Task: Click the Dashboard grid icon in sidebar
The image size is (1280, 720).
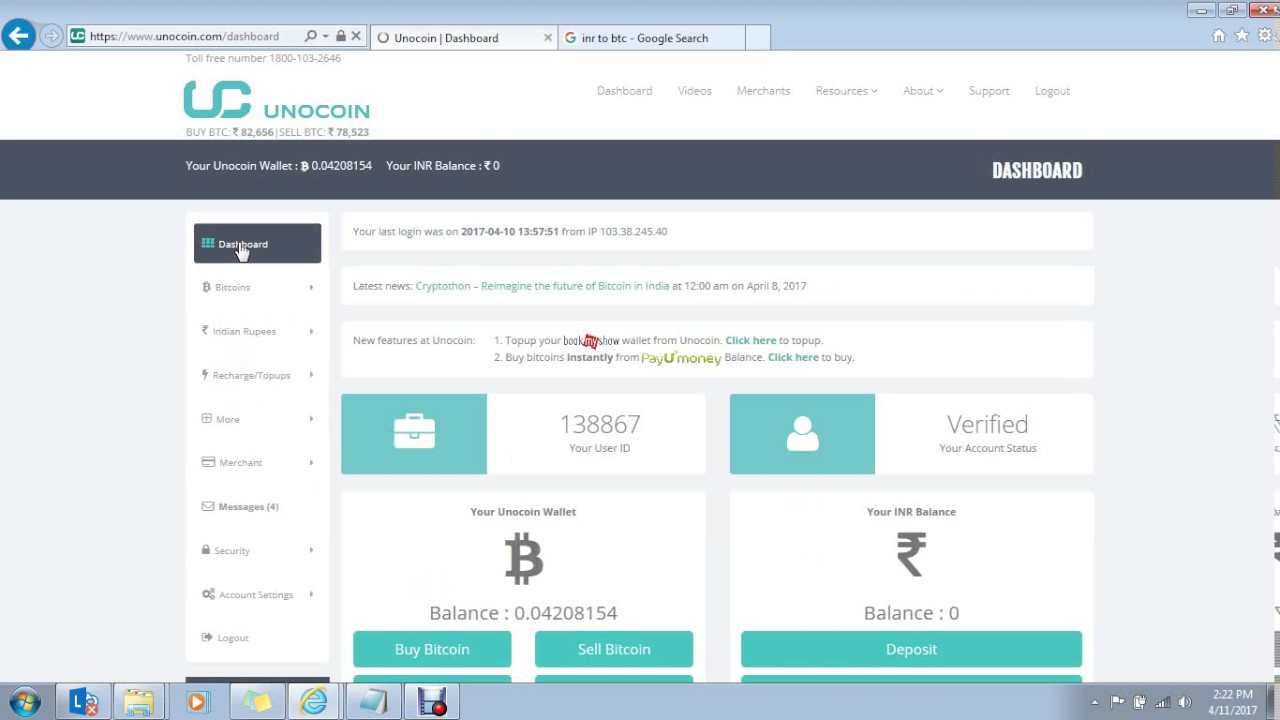Action: (x=208, y=243)
